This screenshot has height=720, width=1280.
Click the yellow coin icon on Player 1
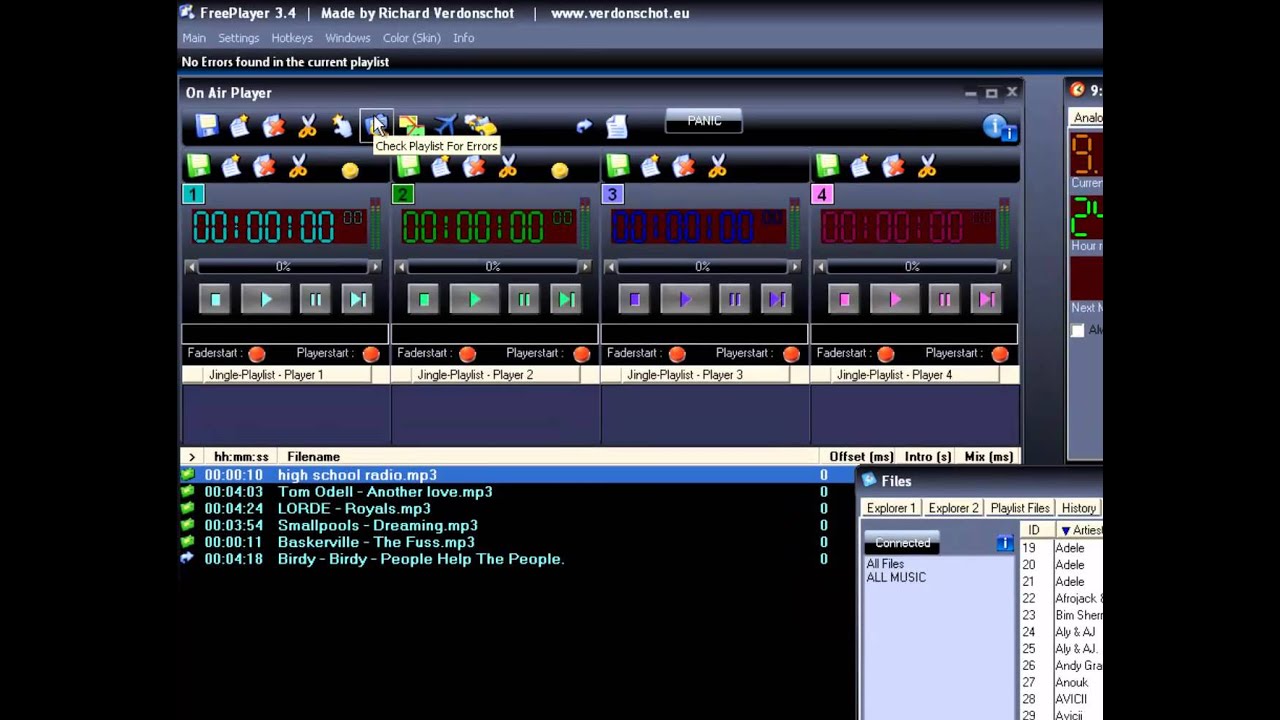350,171
